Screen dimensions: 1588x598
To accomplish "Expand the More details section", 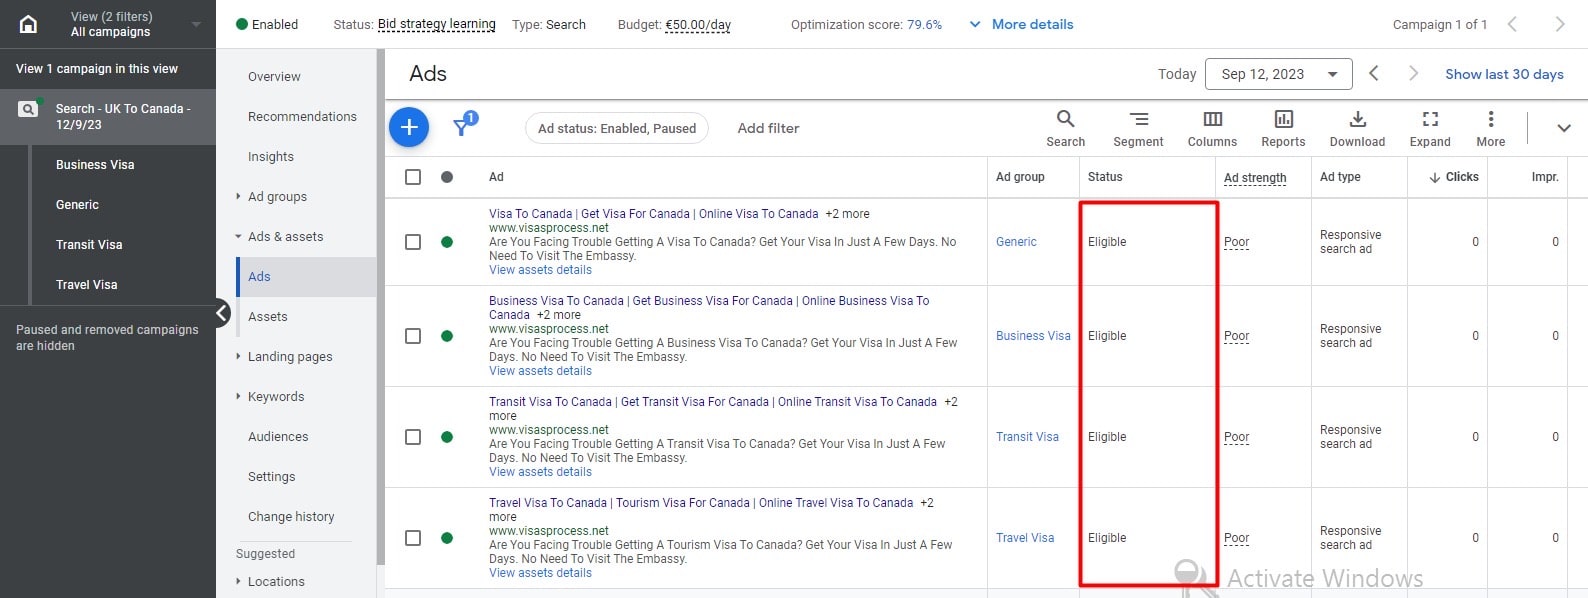I will (1021, 24).
